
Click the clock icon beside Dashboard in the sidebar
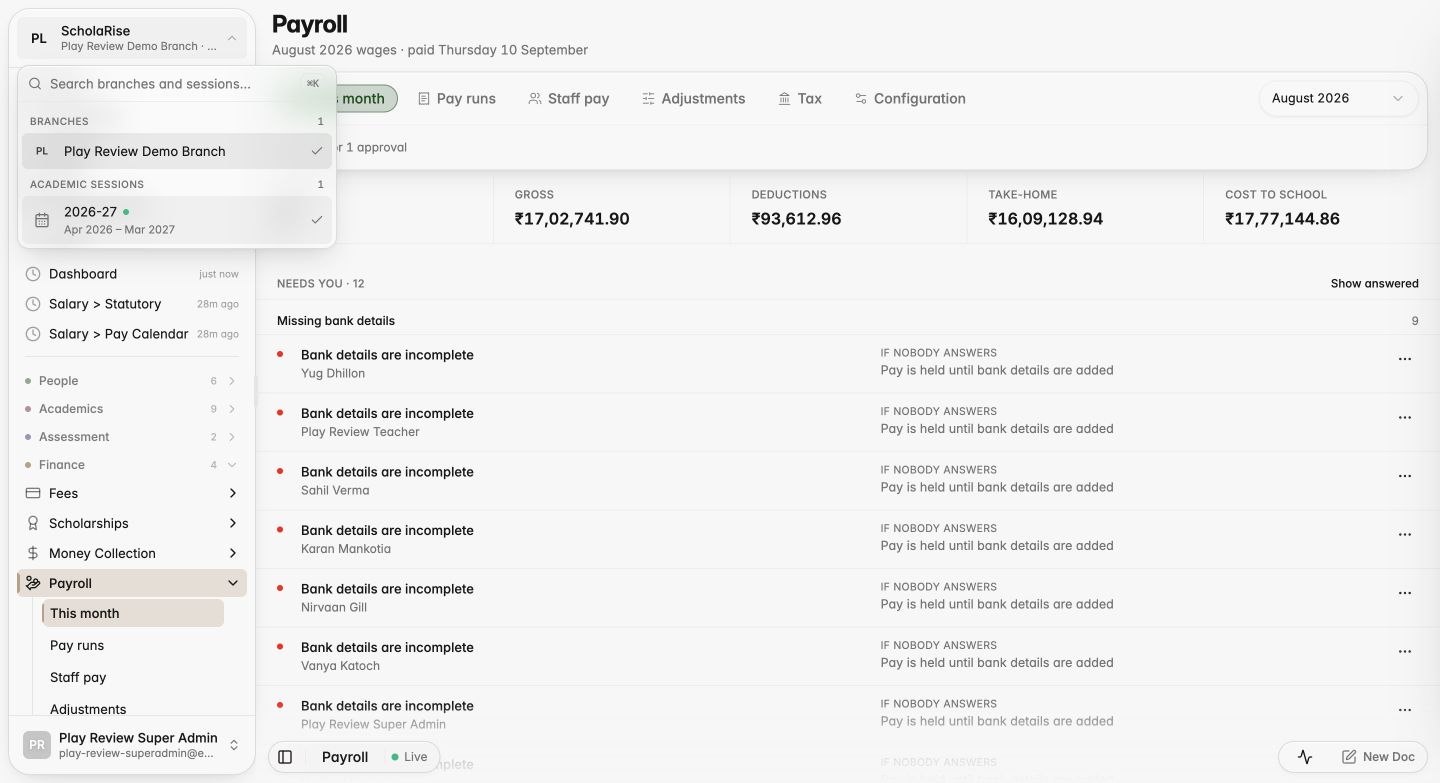(x=33, y=274)
